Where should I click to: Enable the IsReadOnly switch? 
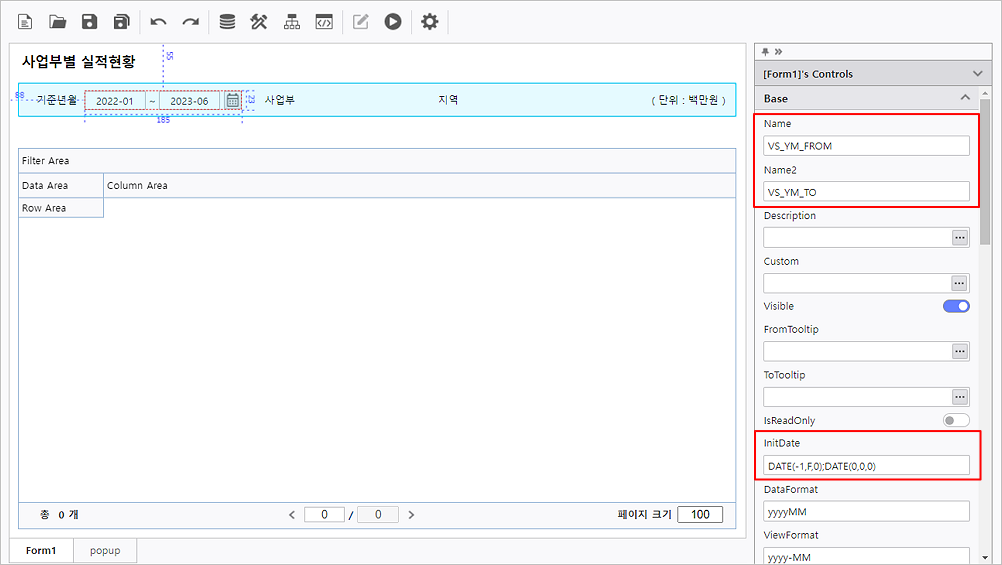[x=956, y=421]
